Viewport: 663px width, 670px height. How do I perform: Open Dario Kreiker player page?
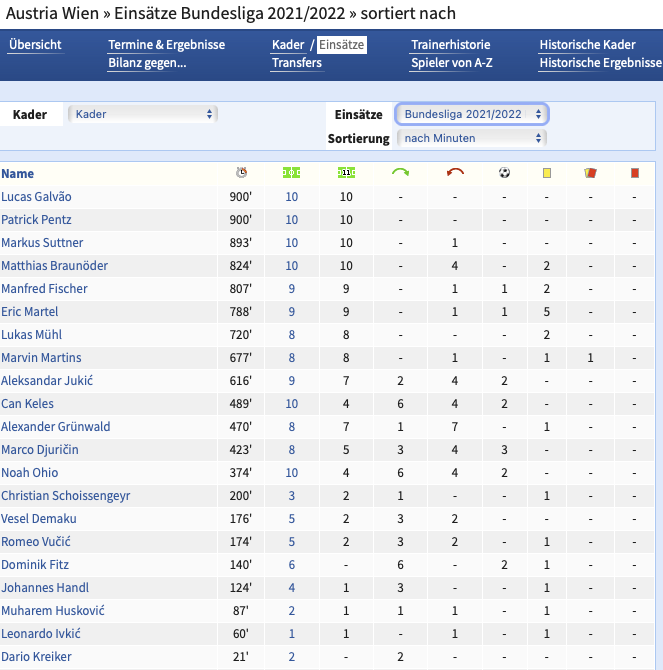[x=36, y=657]
